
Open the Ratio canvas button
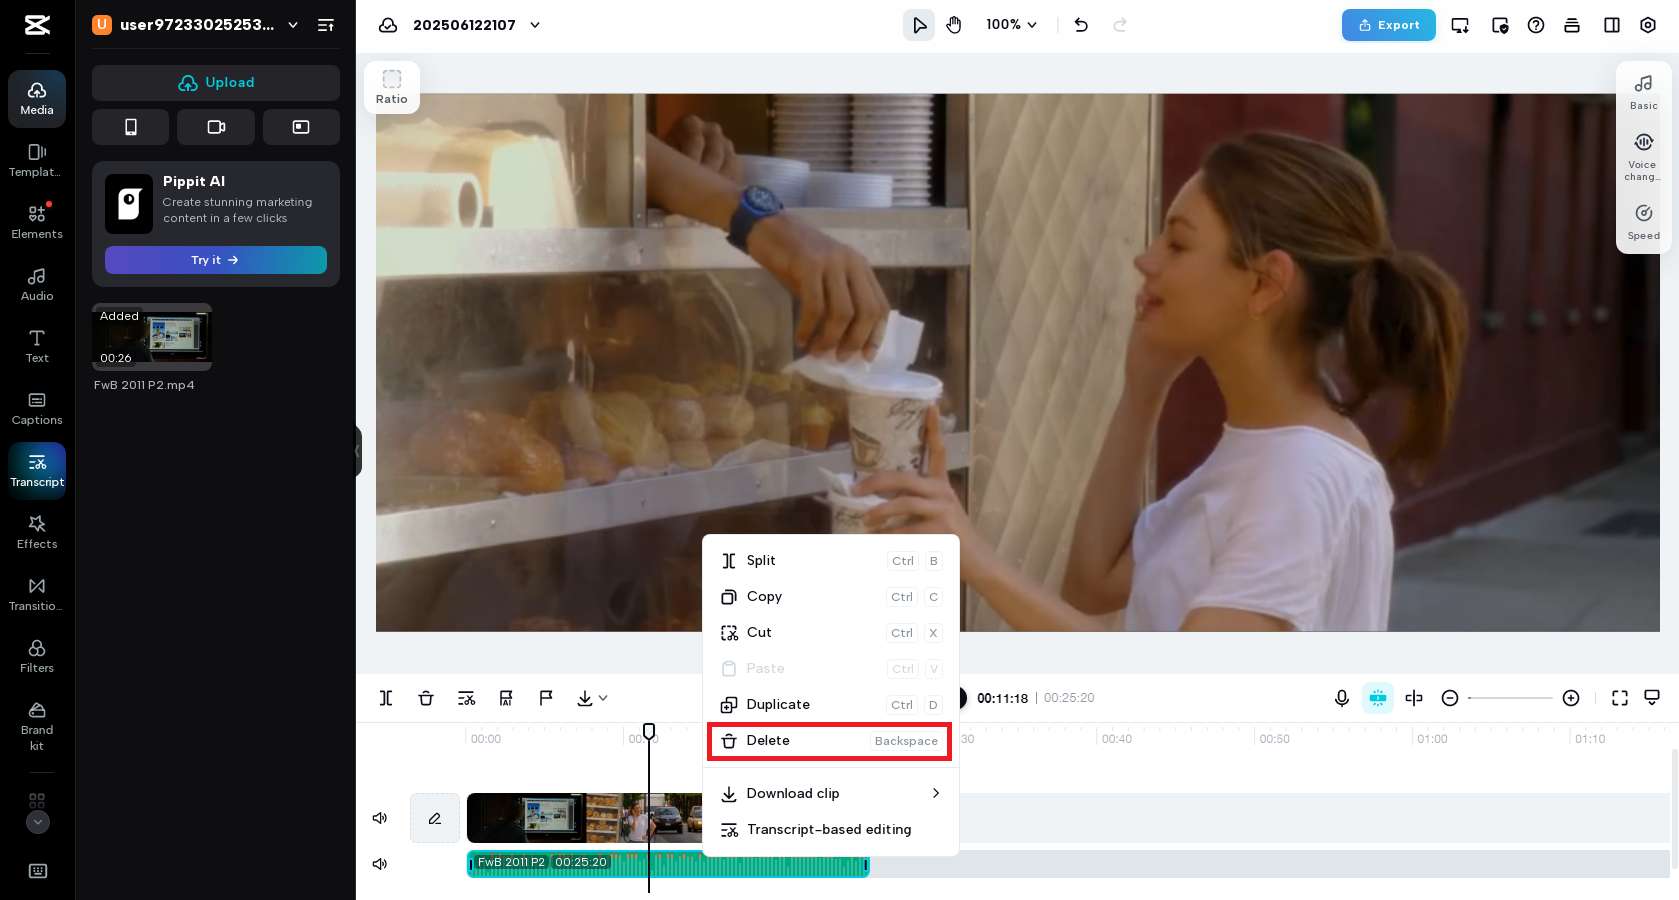click(x=392, y=87)
